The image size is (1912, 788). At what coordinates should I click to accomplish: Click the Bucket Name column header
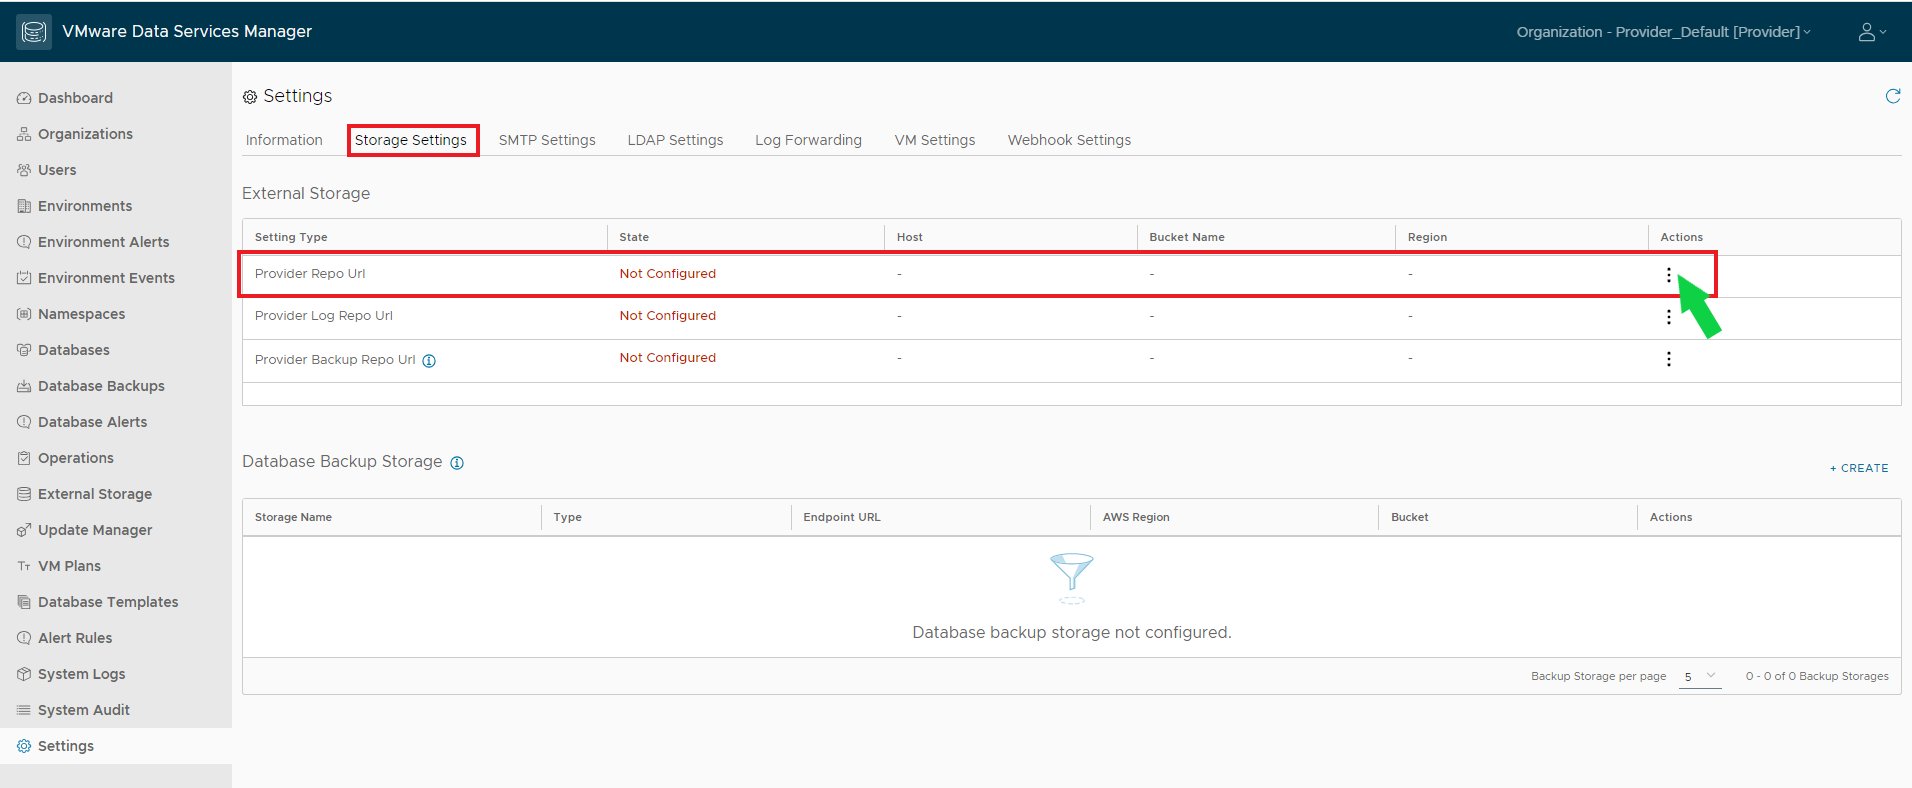coord(1187,237)
